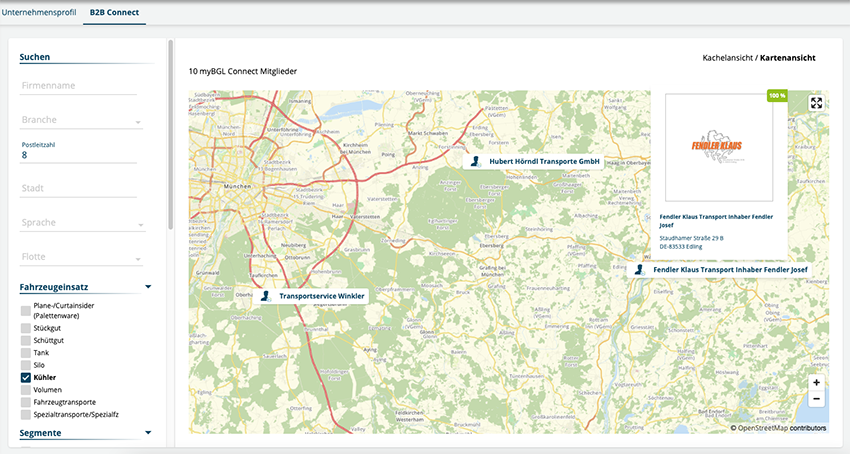Viewport: 850px width, 454px height.
Task: Focus the Firmenname input field
Action: point(78,86)
